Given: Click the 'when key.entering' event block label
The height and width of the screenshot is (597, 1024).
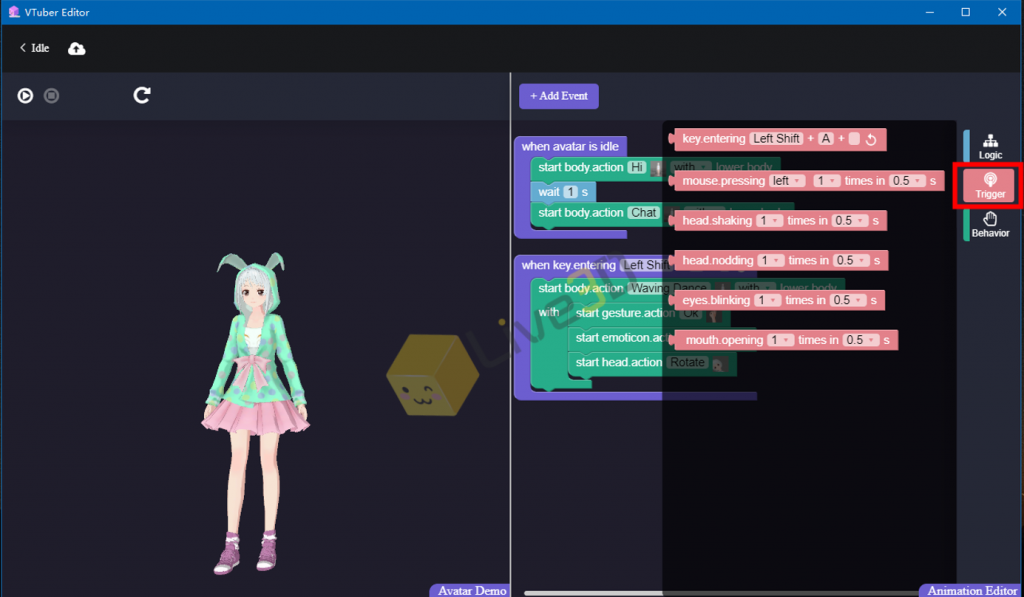Looking at the screenshot, I should 568,265.
